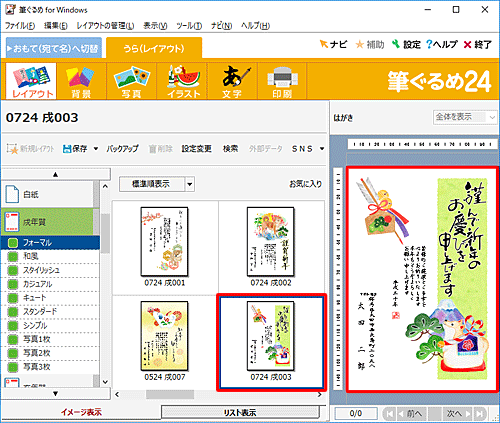Click the 検索 search button
Viewport: 500px width, 423px height.
(230, 149)
